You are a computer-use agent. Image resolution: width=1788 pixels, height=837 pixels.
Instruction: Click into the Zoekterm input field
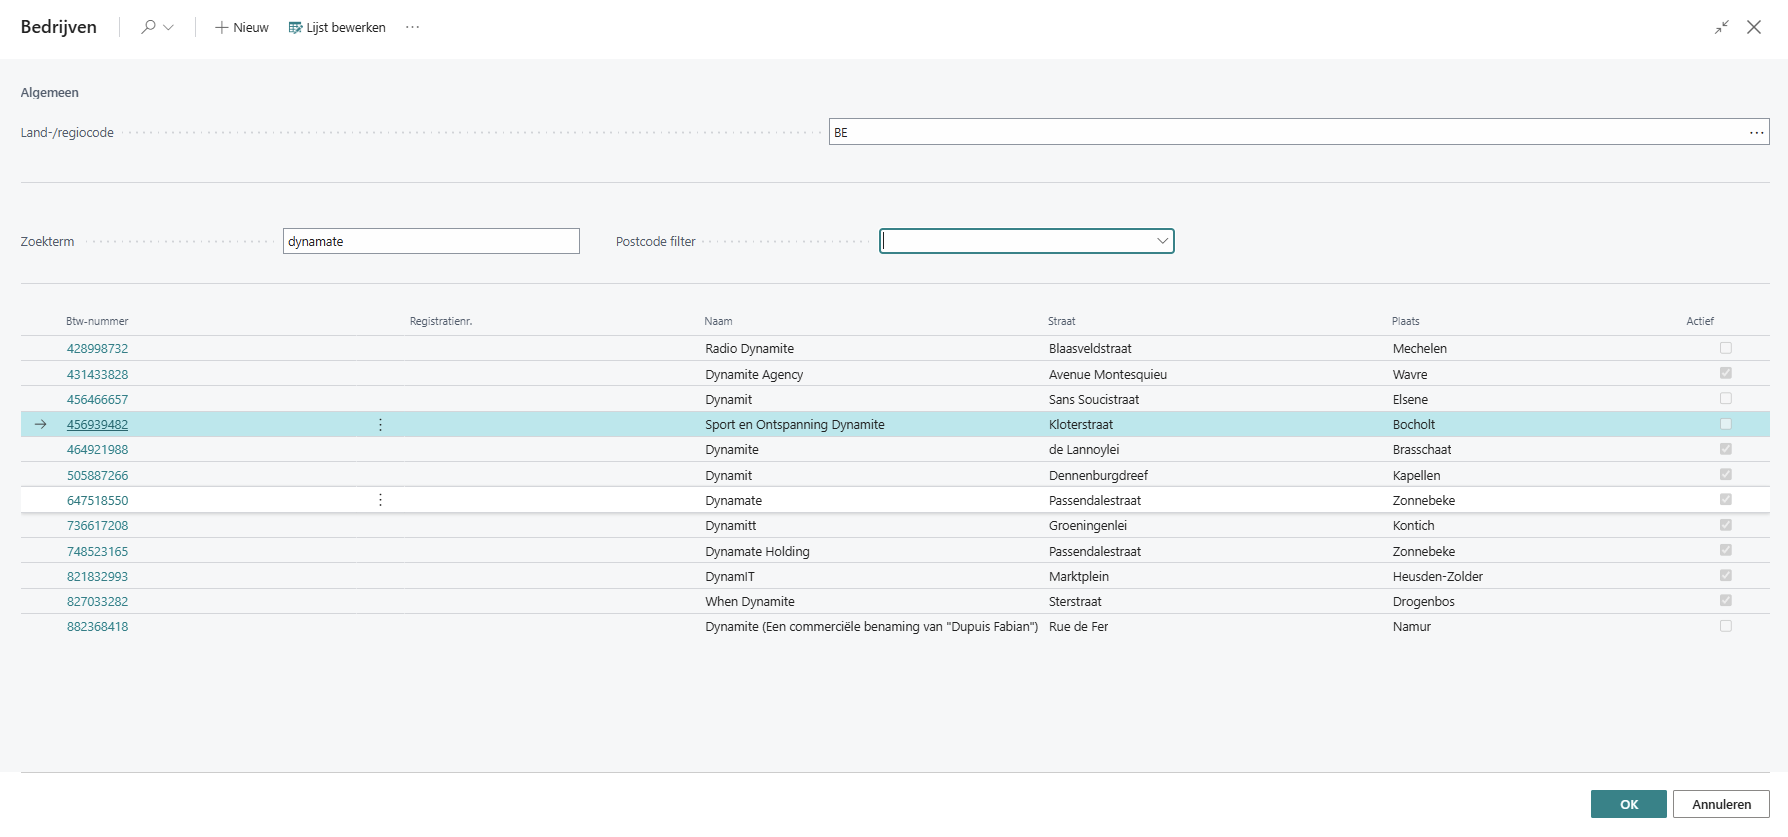point(431,241)
